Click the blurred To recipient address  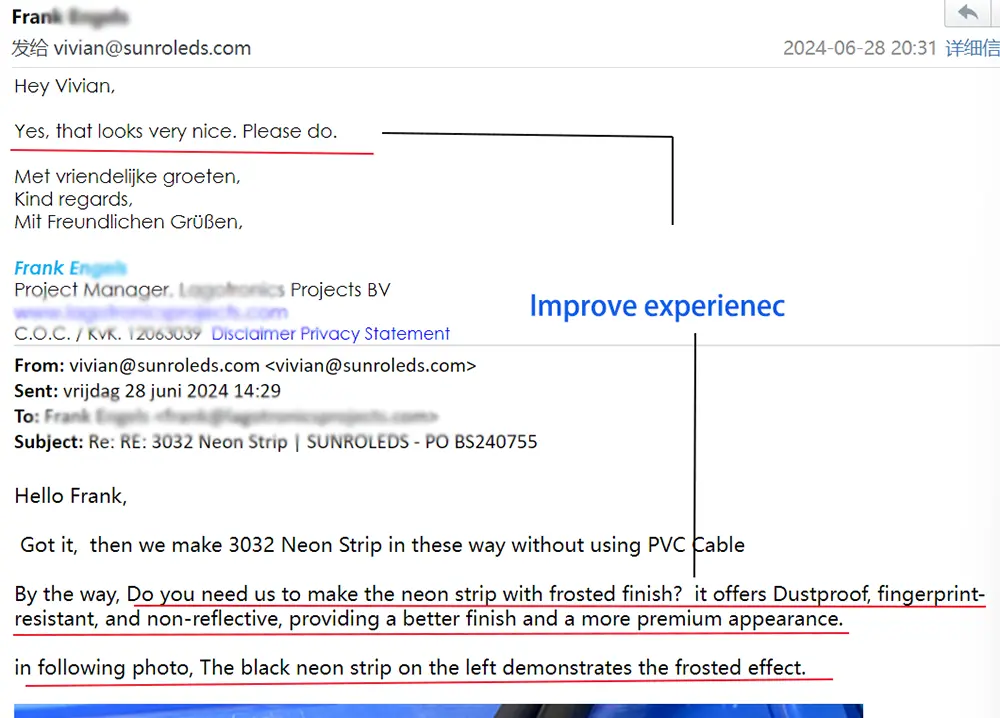(x=242, y=416)
